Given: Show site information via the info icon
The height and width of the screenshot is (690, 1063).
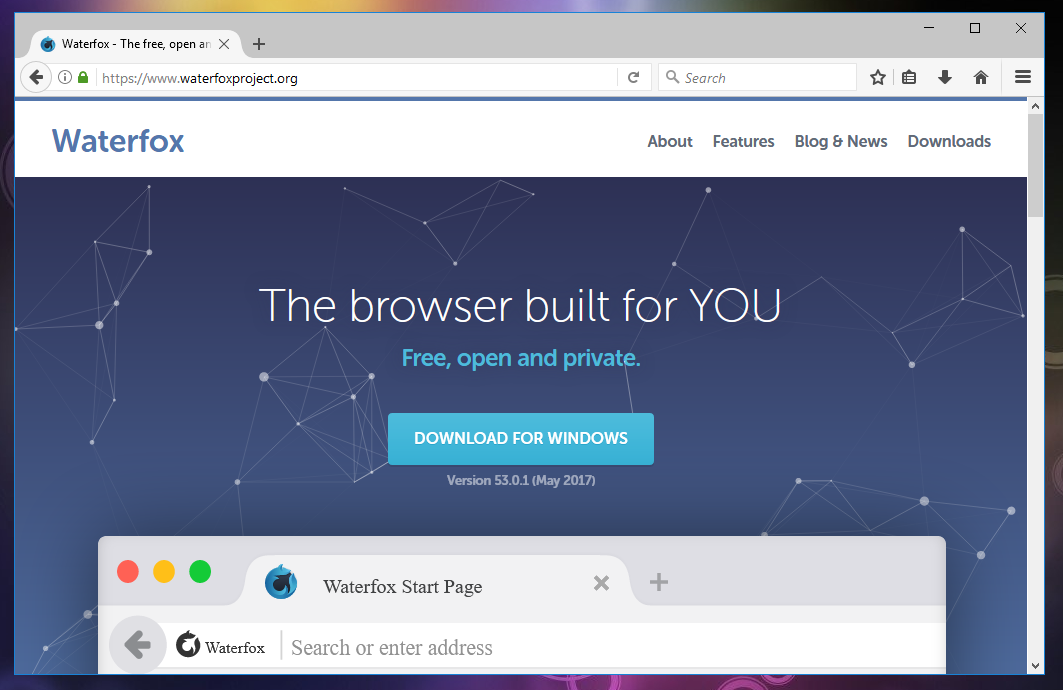Looking at the screenshot, I should click(64, 77).
